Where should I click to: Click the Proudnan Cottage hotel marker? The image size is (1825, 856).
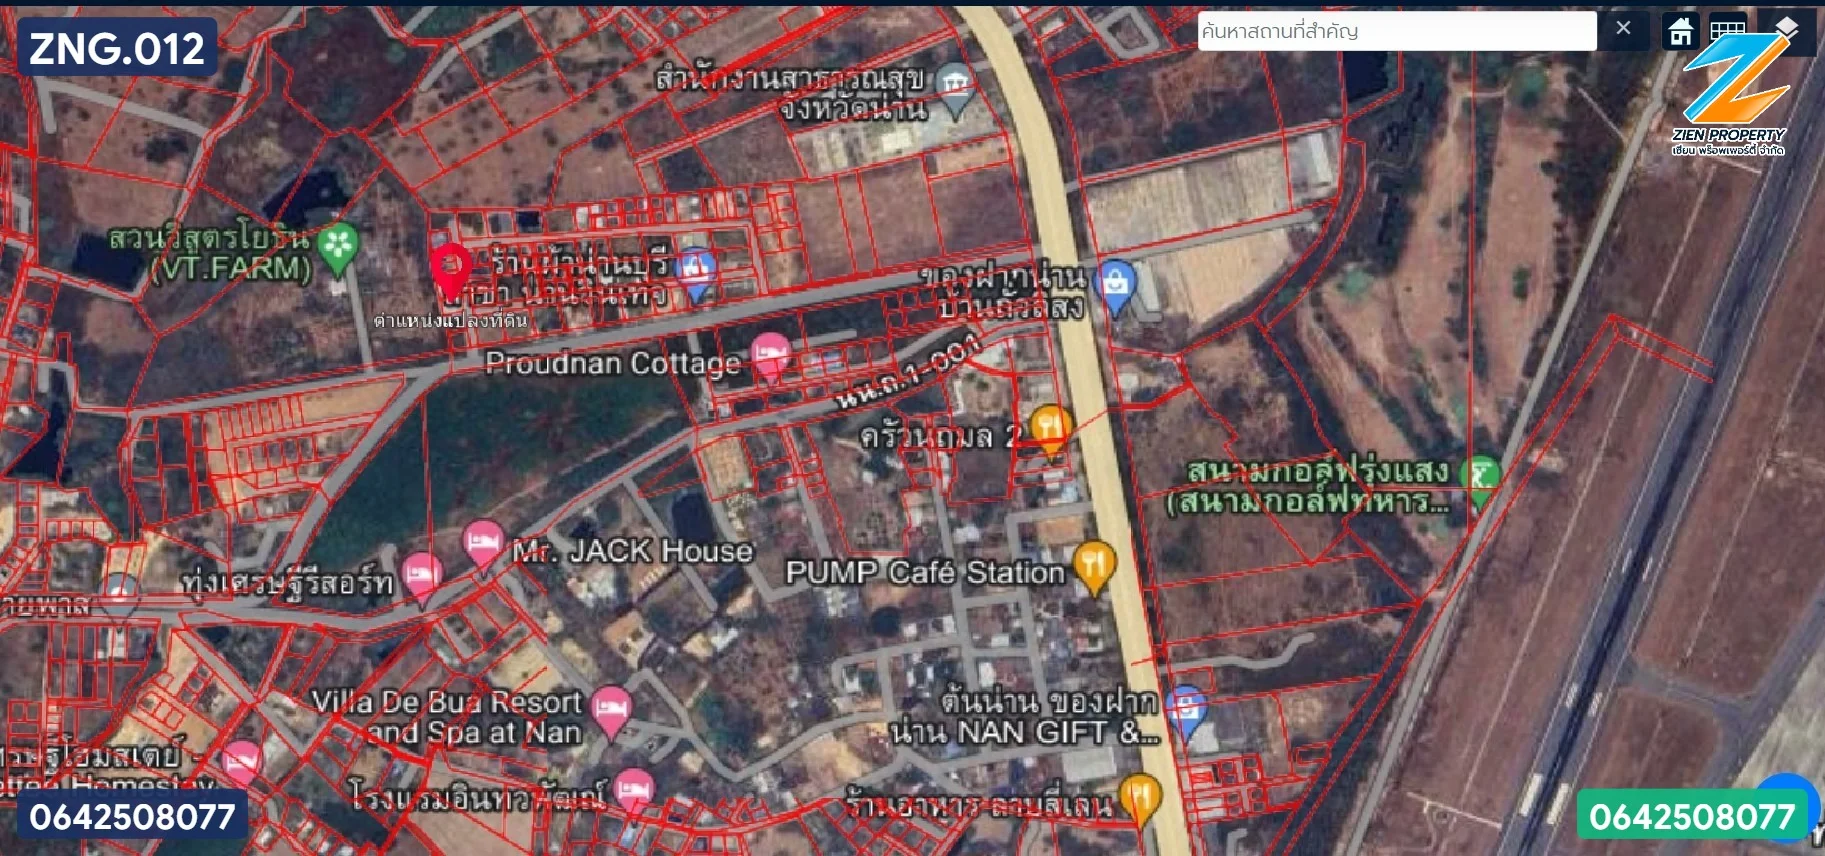tap(770, 356)
